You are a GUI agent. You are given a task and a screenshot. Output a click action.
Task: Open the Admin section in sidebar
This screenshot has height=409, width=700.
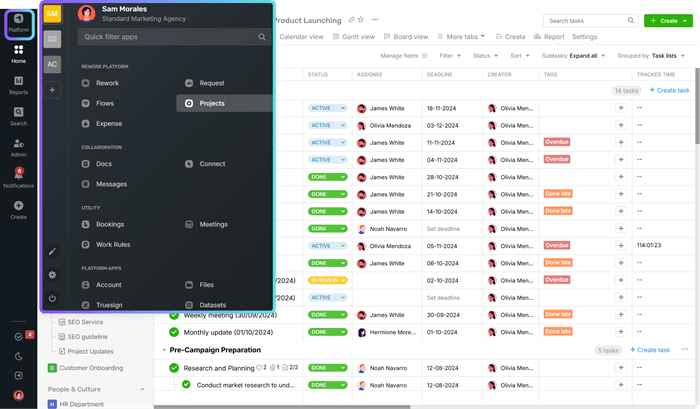[18, 146]
